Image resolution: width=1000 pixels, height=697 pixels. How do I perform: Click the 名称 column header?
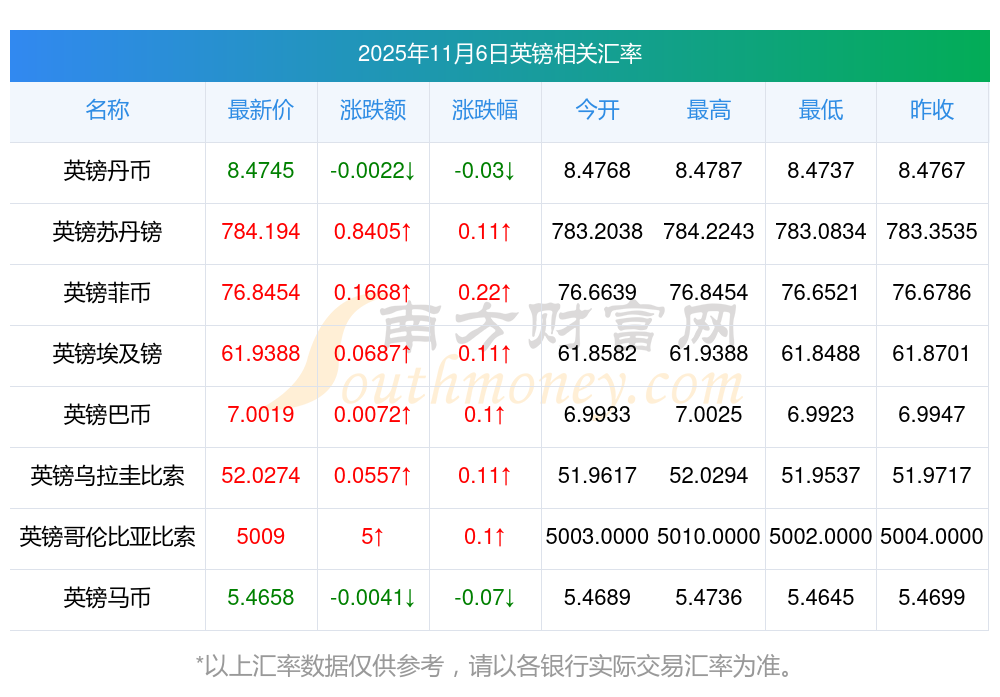tap(107, 110)
